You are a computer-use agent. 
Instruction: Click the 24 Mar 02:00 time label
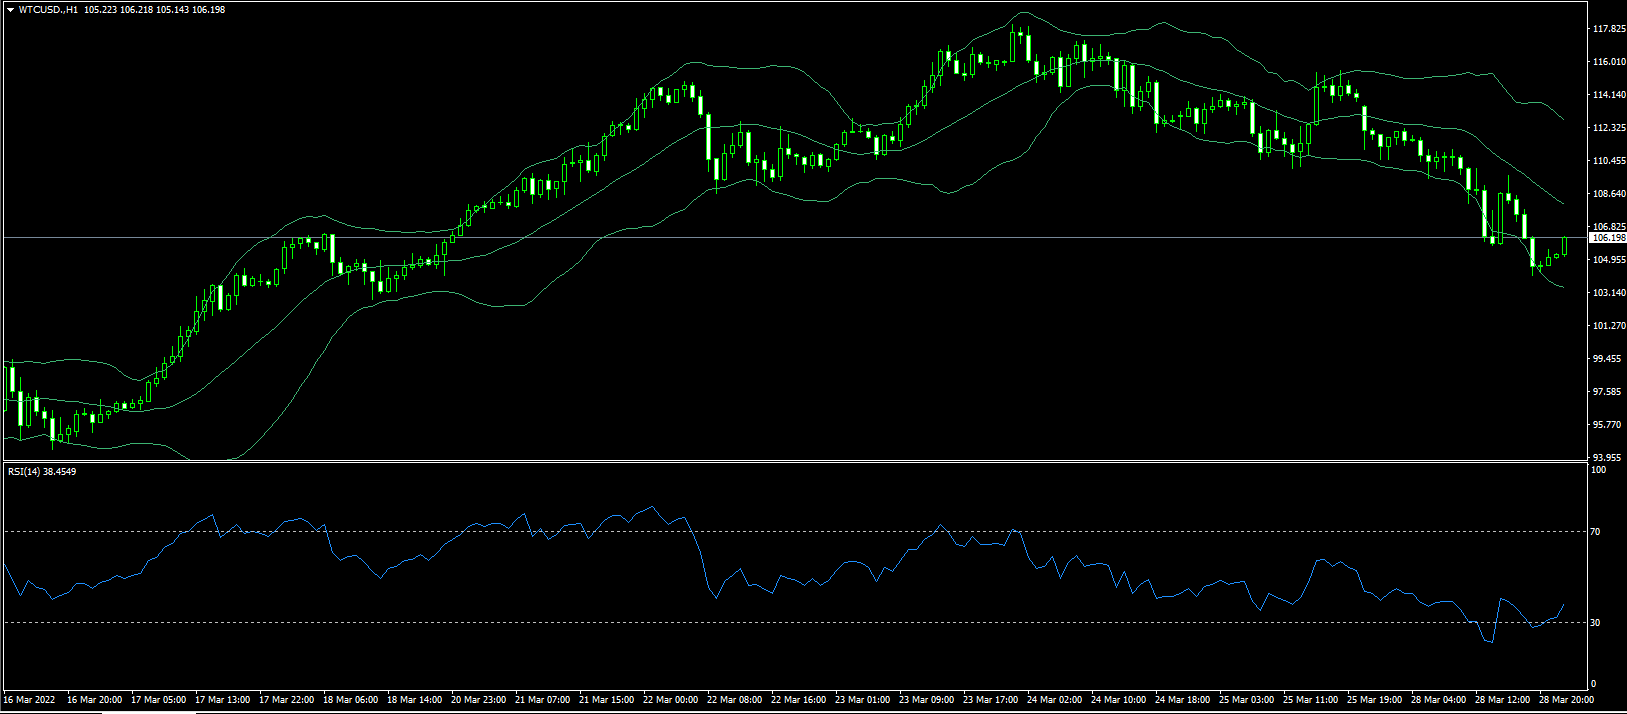(1054, 700)
